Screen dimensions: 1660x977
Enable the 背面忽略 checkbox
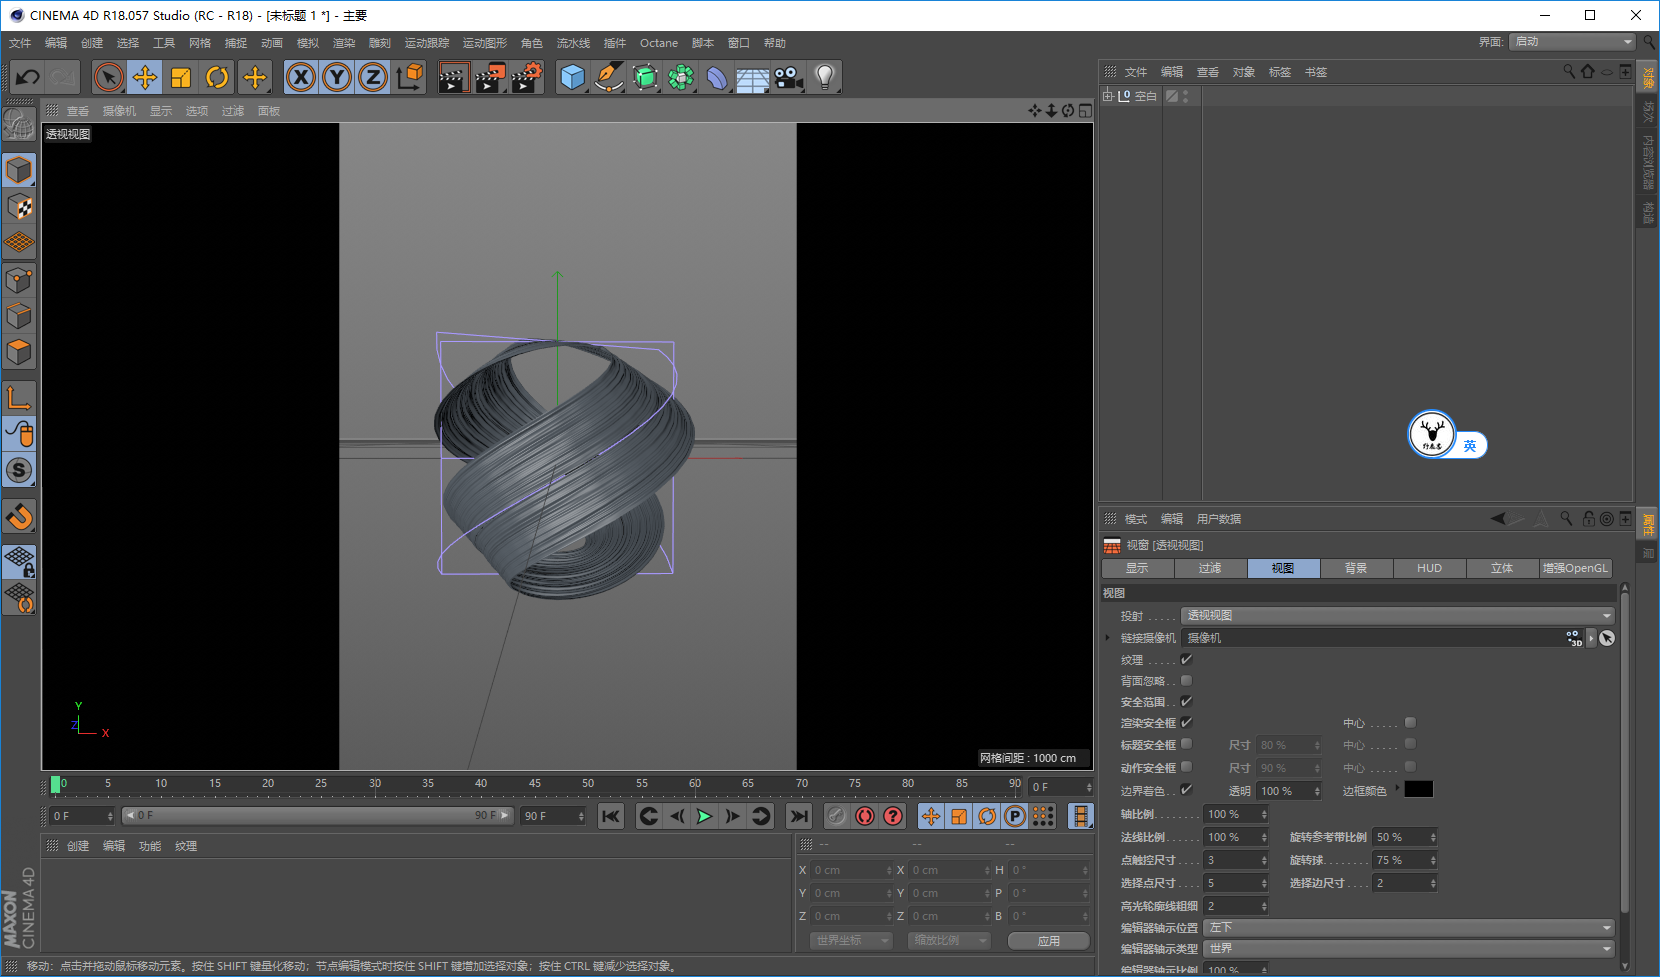pyautogui.click(x=1186, y=681)
